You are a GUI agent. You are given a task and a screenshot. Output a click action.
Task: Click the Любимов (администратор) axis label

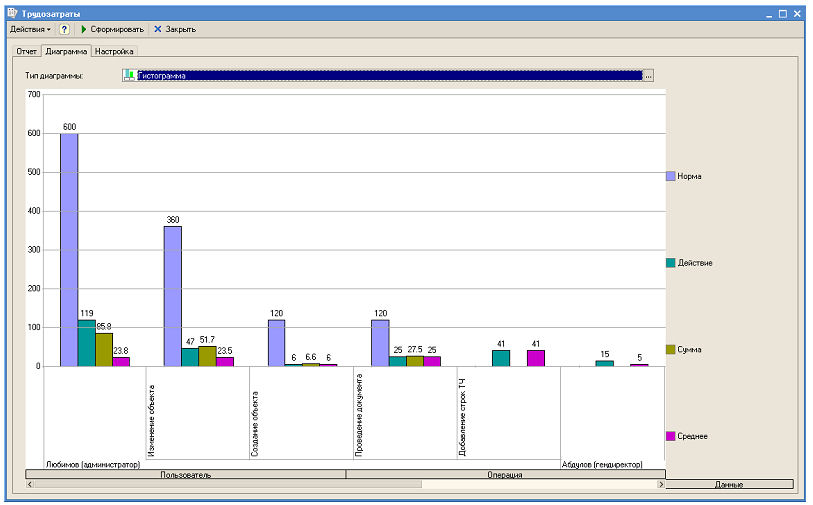pos(93,465)
